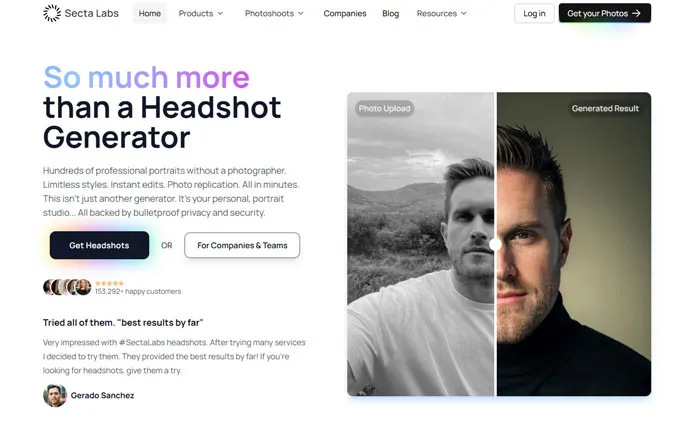The image size is (700, 421).
Task: Click the Secta Labs logo icon
Action: 51,13
